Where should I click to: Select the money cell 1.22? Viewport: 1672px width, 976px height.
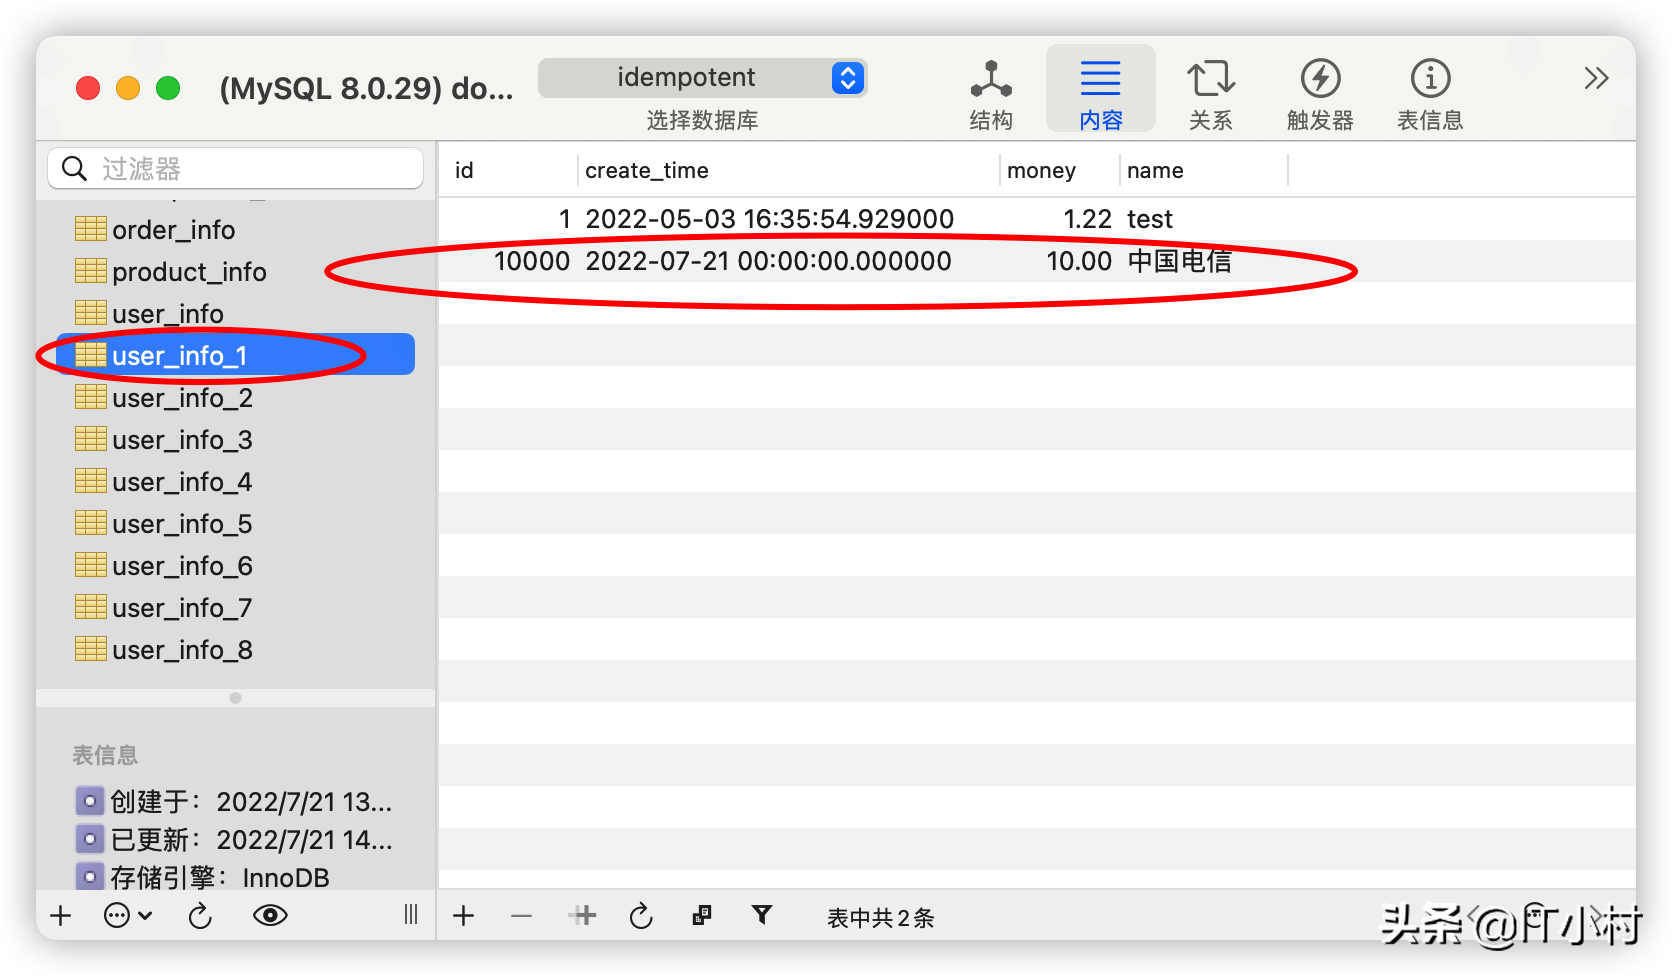coord(1087,219)
